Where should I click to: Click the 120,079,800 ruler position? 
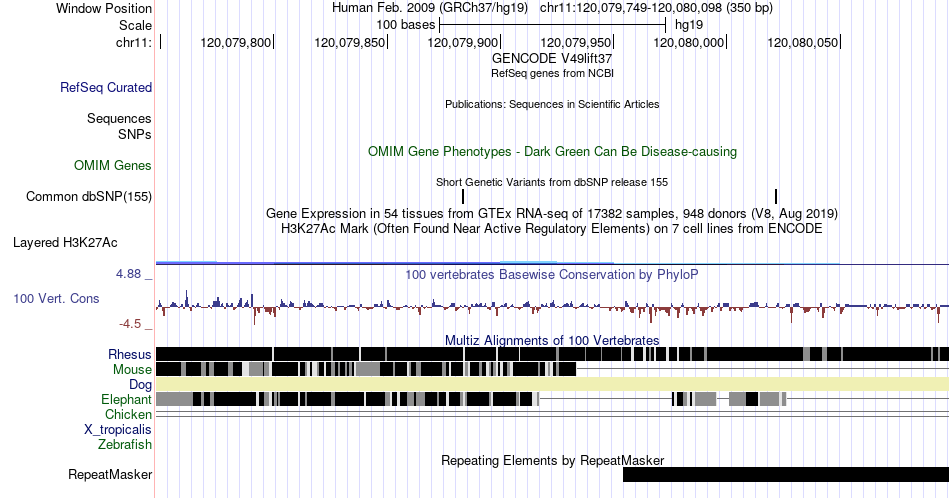click(236, 42)
